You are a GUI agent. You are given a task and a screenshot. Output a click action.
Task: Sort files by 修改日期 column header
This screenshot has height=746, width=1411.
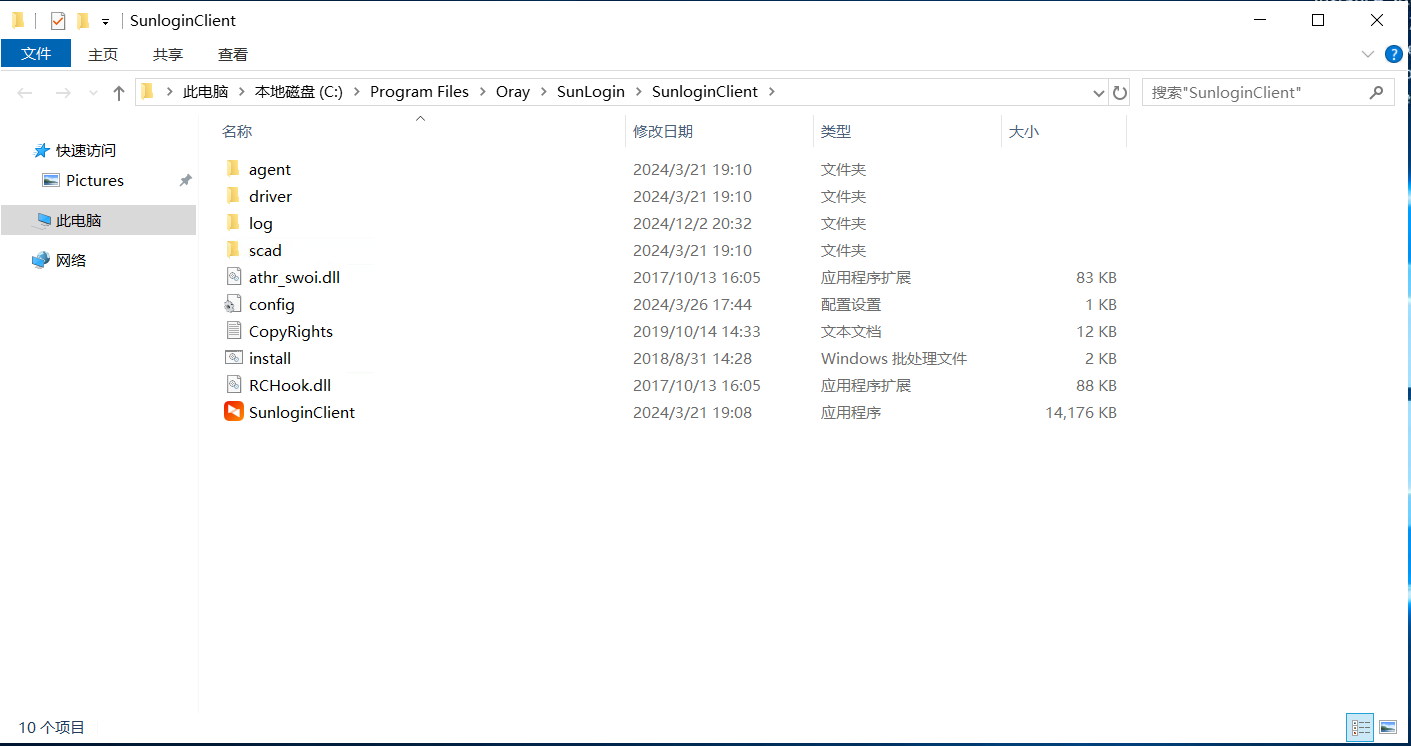click(662, 131)
